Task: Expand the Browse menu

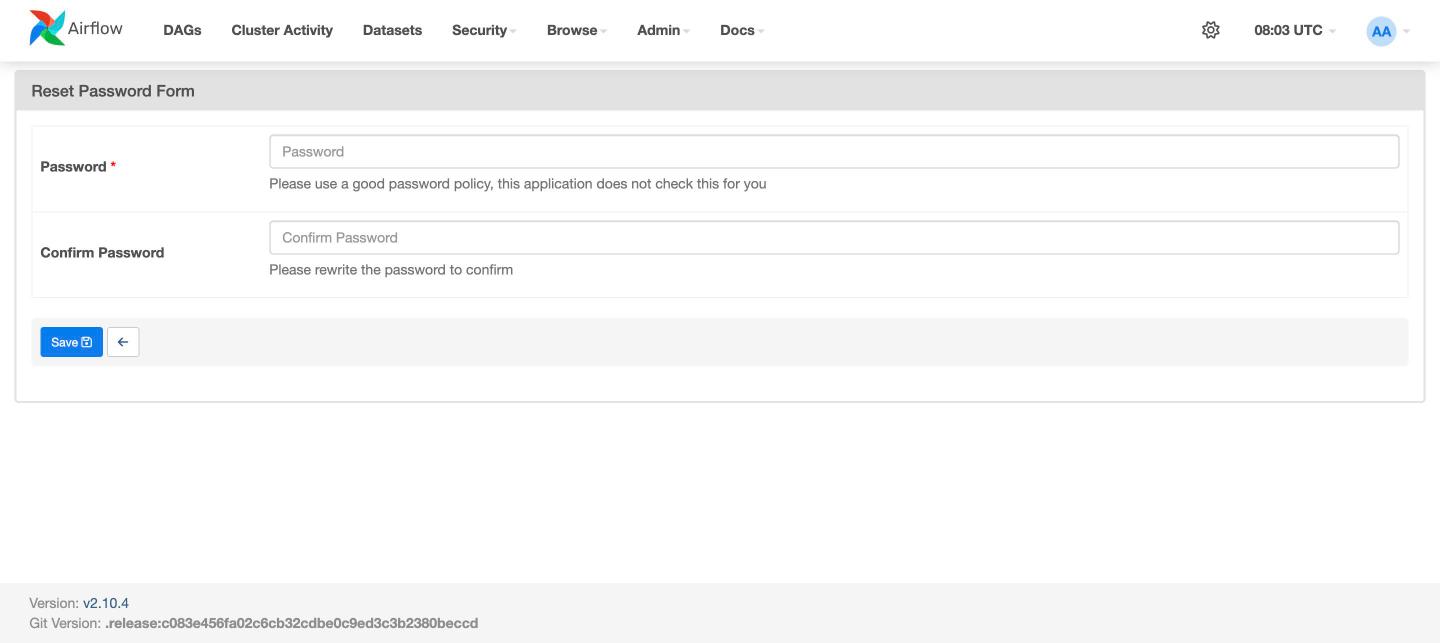Action: click(x=577, y=30)
